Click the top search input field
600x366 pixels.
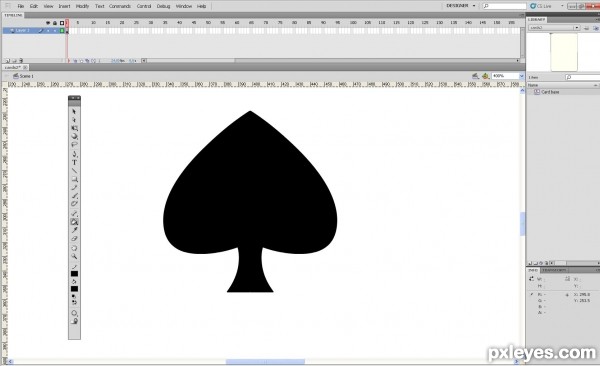[x=504, y=6]
